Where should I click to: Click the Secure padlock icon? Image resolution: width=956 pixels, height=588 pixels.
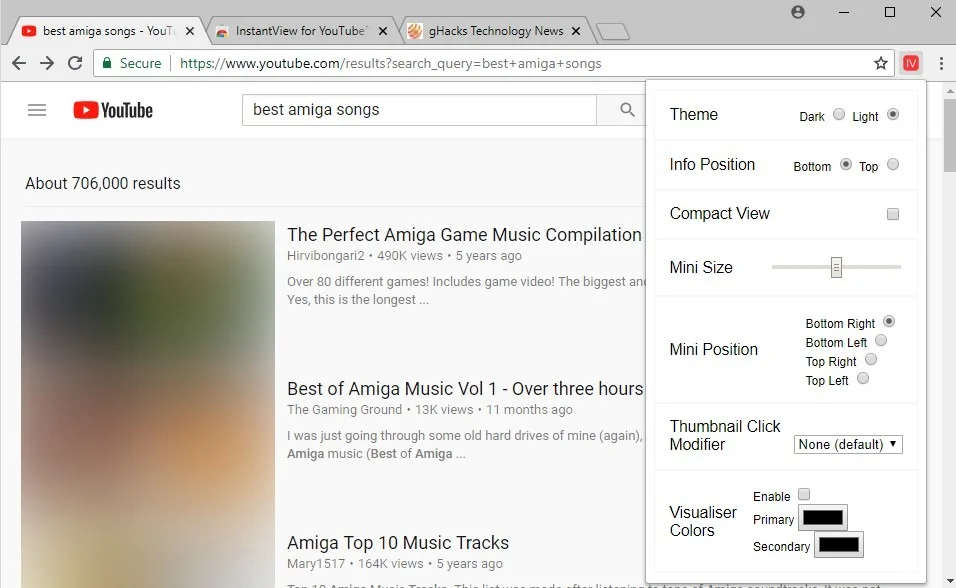(107, 63)
